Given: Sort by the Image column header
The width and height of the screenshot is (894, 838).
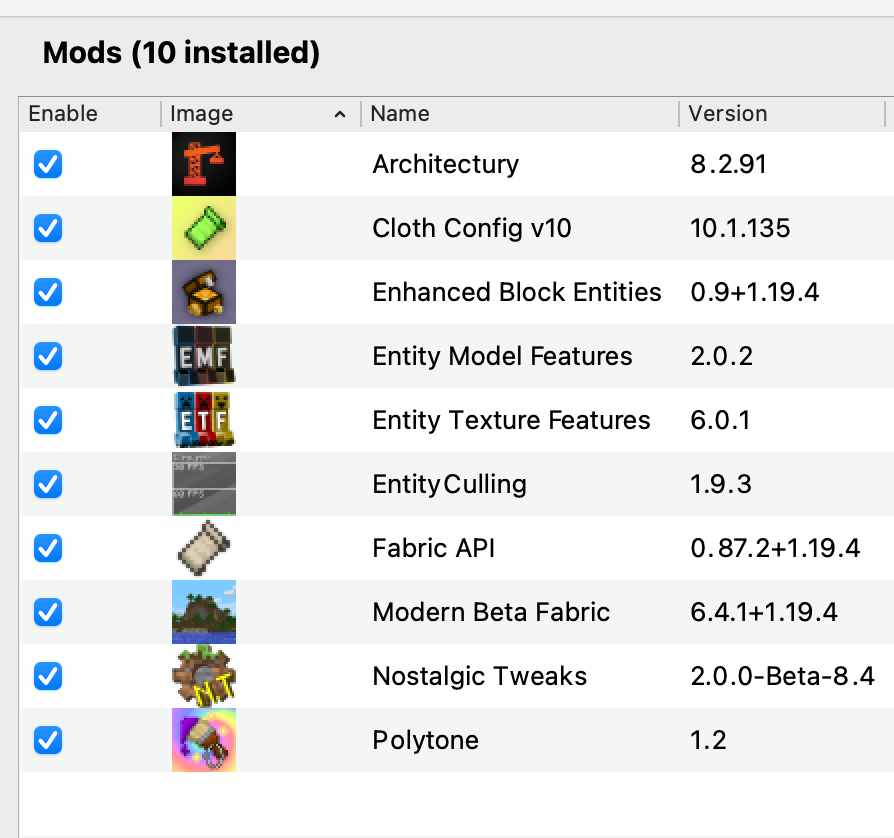Looking at the screenshot, I should pos(261,114).
